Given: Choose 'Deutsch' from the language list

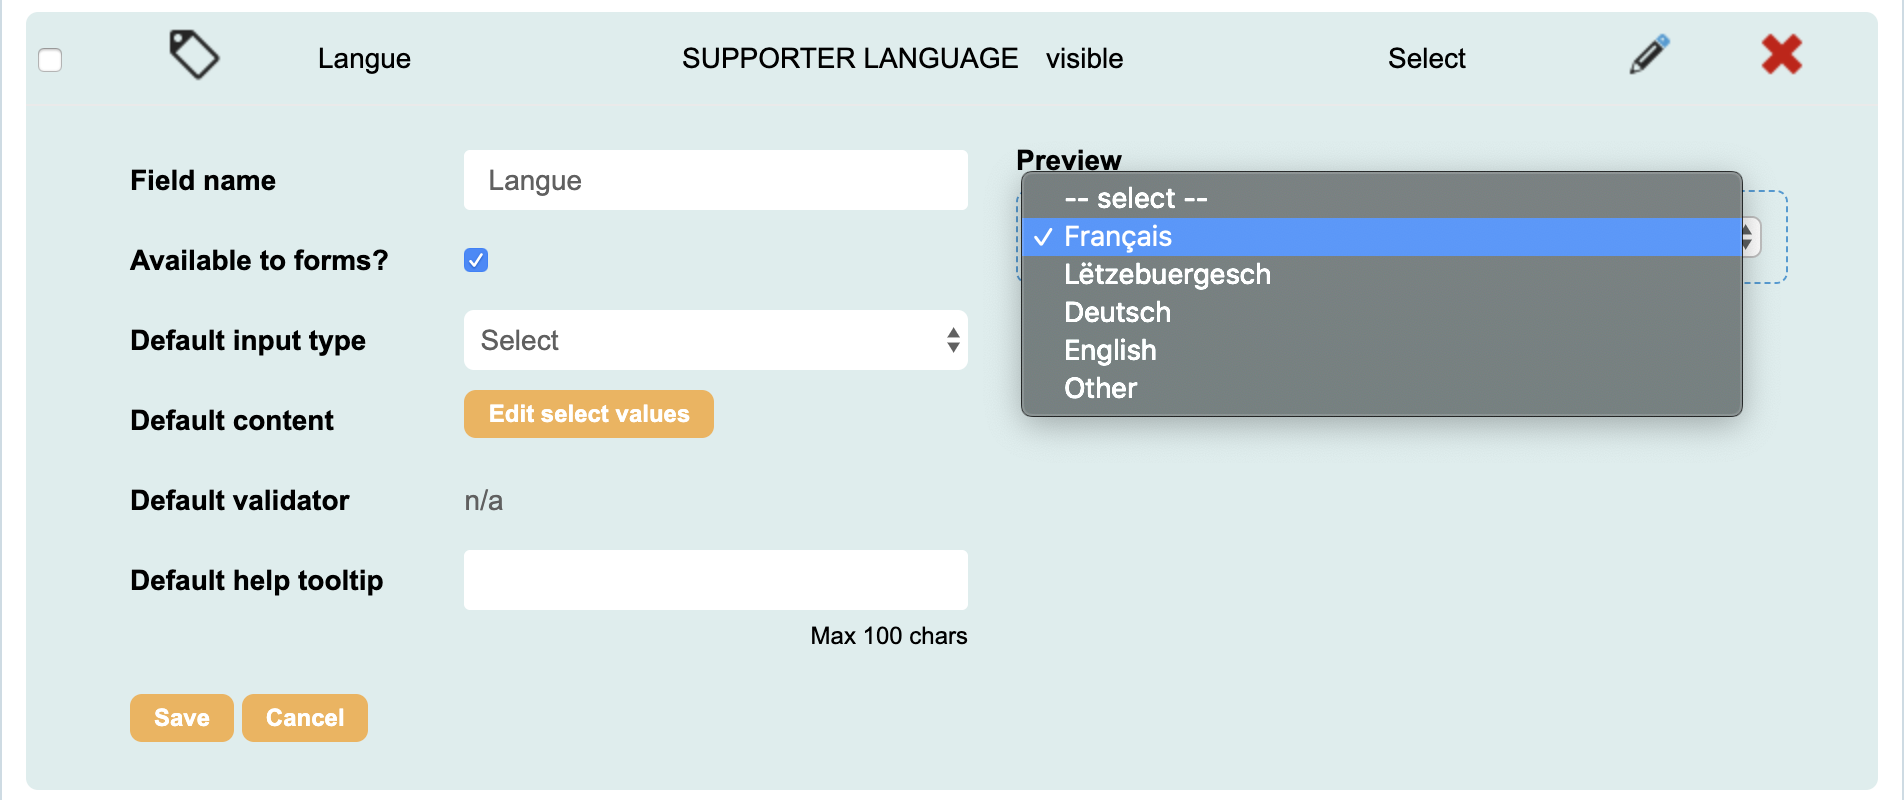Looking at the screenshot, I should 1117,312.
